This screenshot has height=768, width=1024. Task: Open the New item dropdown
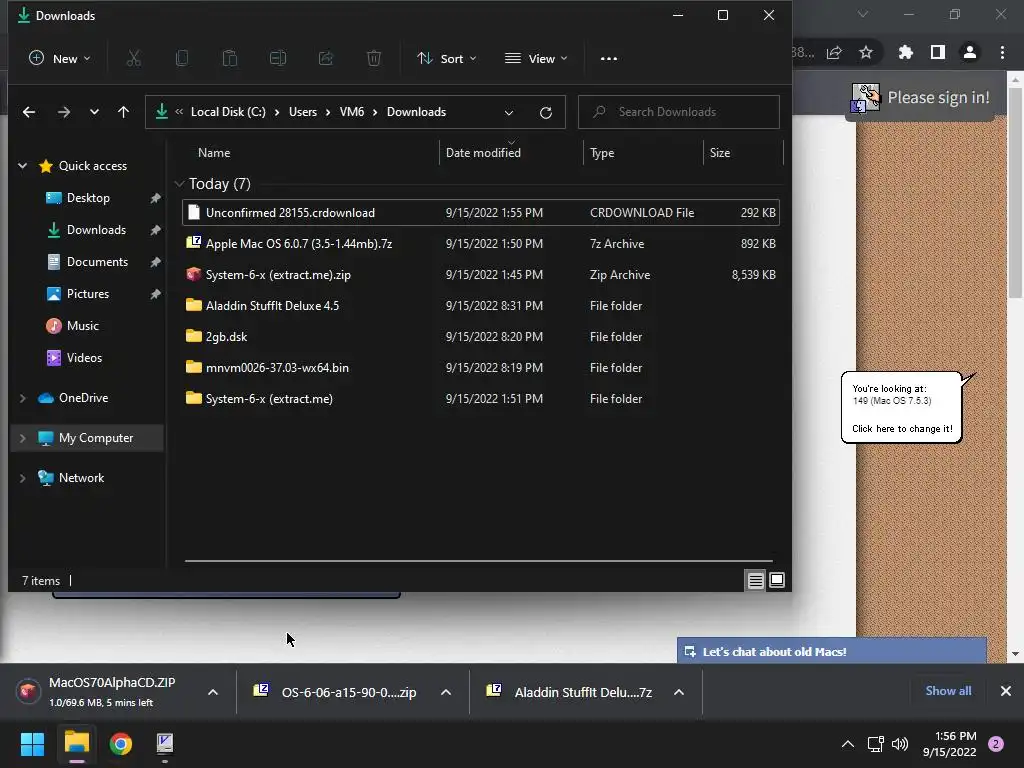point(60,59)
